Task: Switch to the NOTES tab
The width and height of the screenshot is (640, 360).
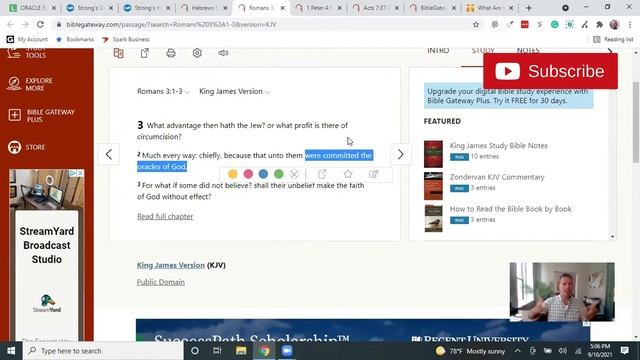Action: [528, 51]
